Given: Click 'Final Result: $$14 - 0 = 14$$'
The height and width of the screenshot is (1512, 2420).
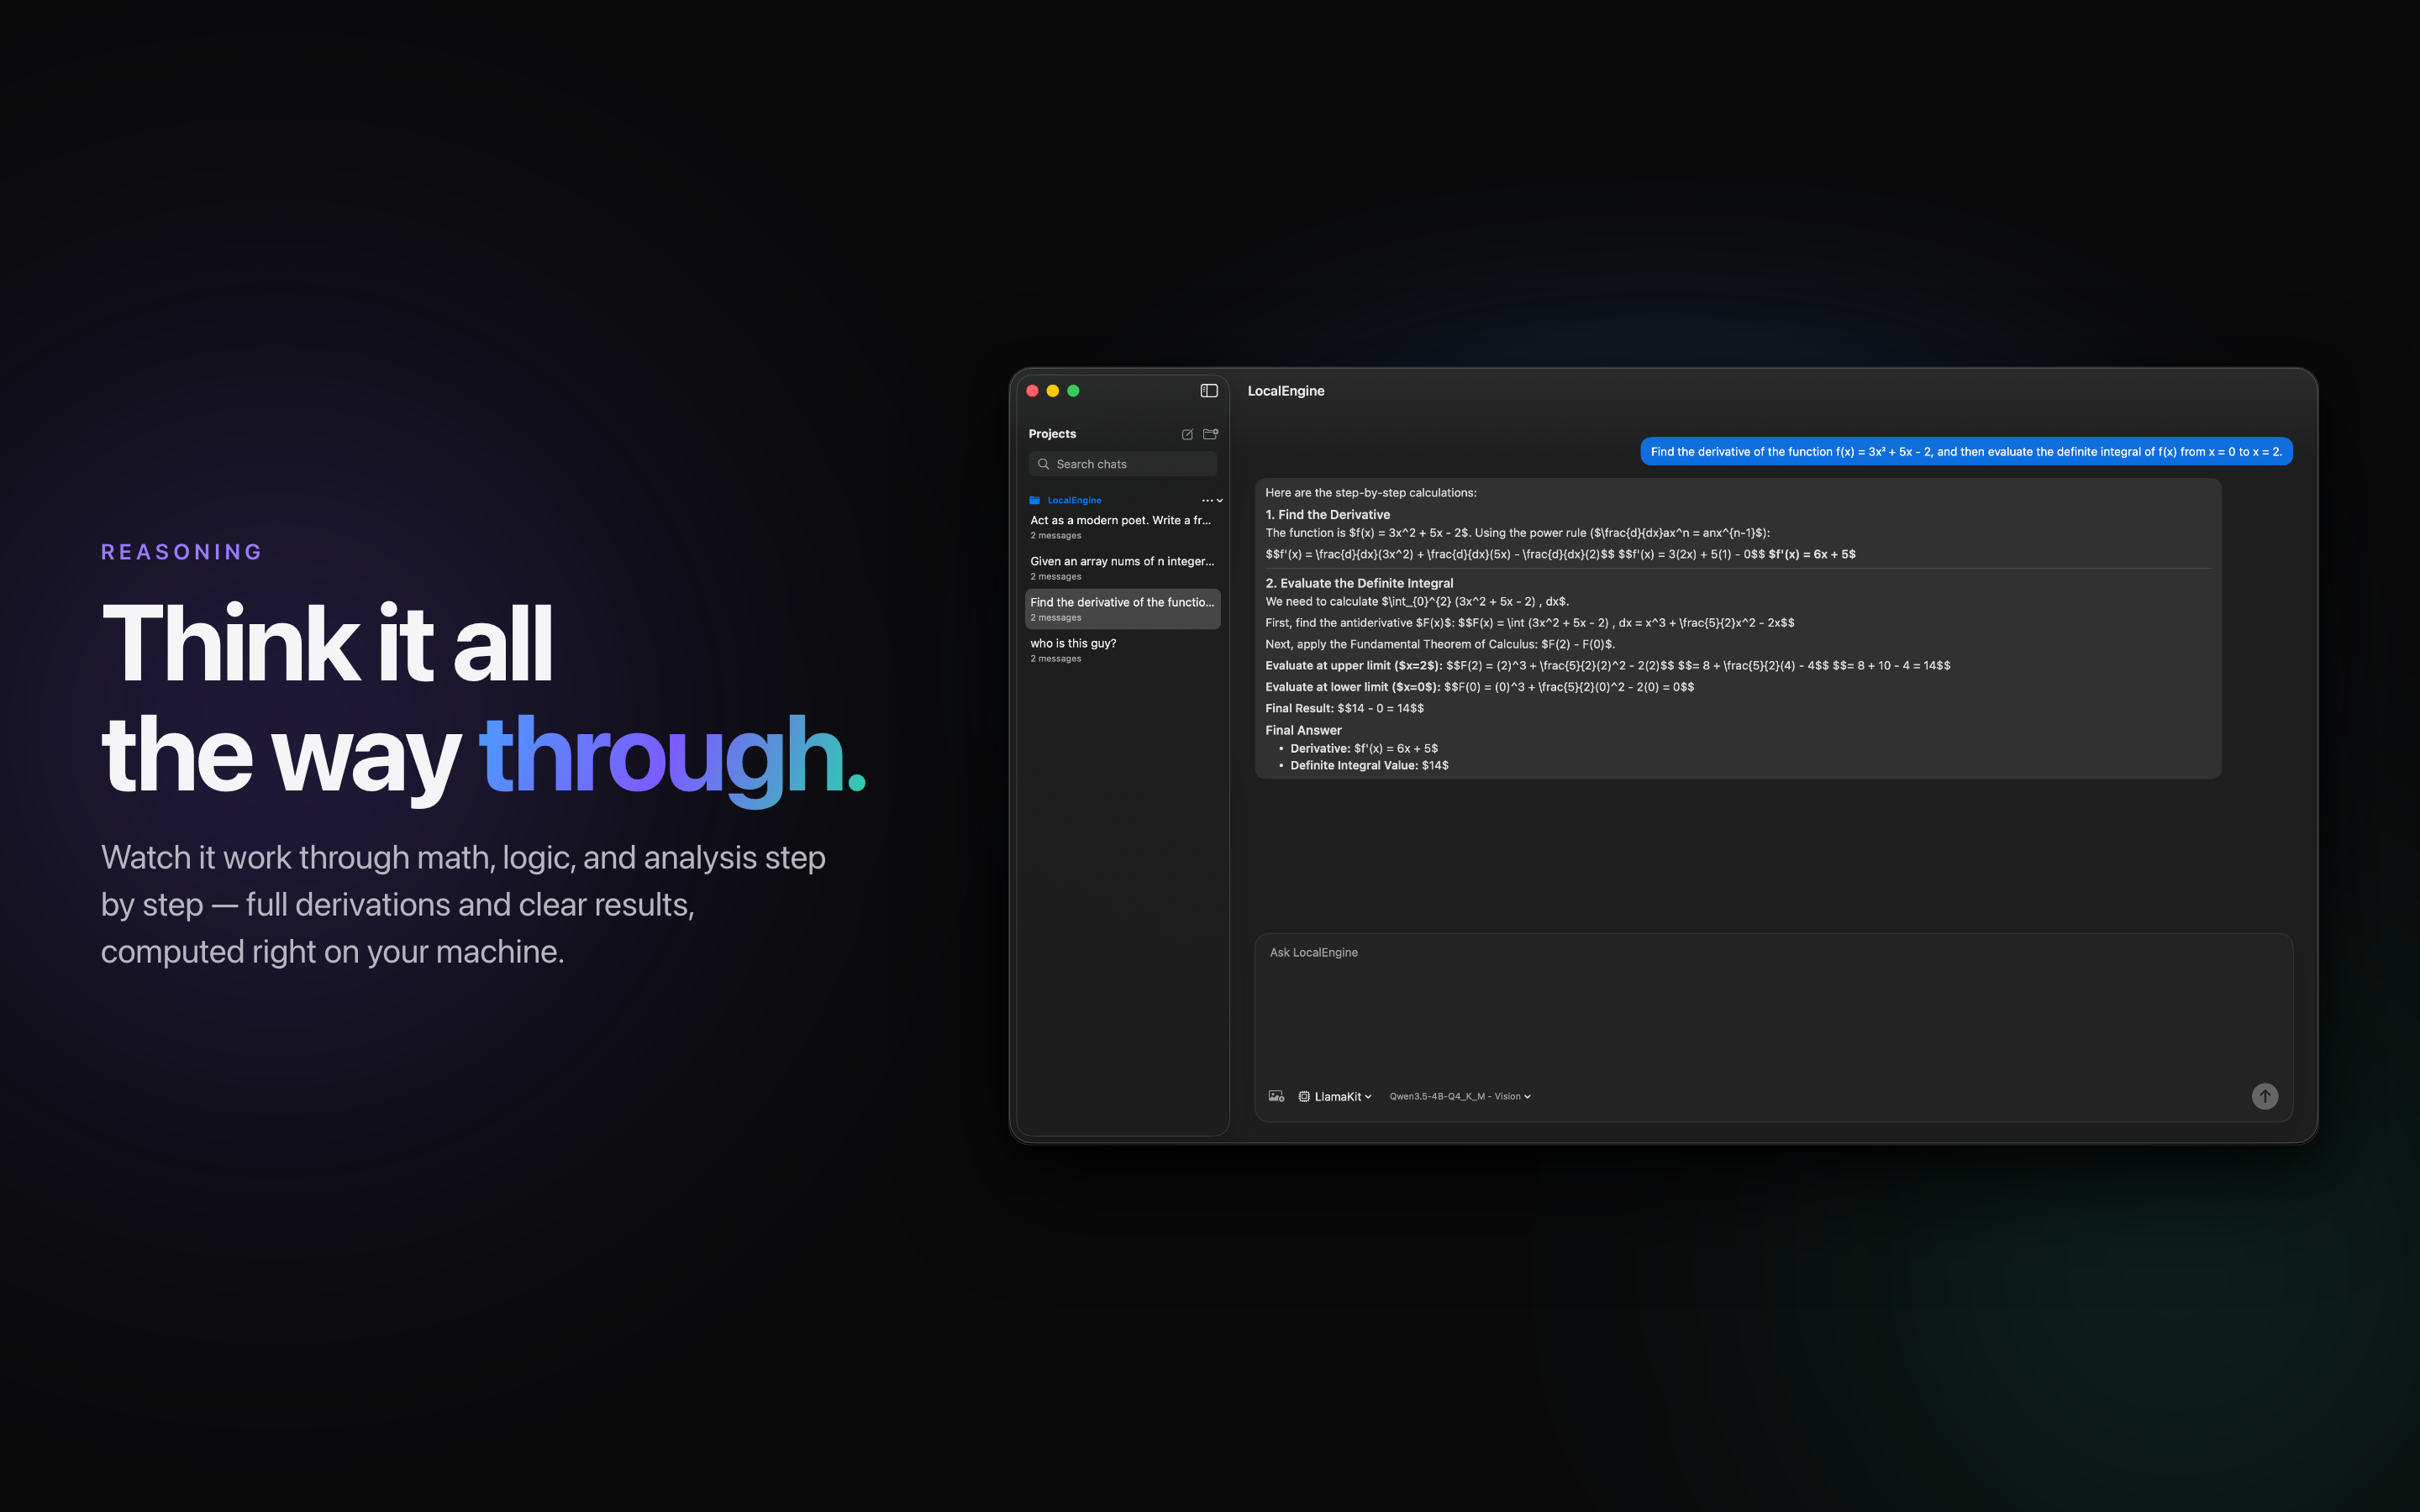Looking at the screenshot, I should pos(1344,708).
